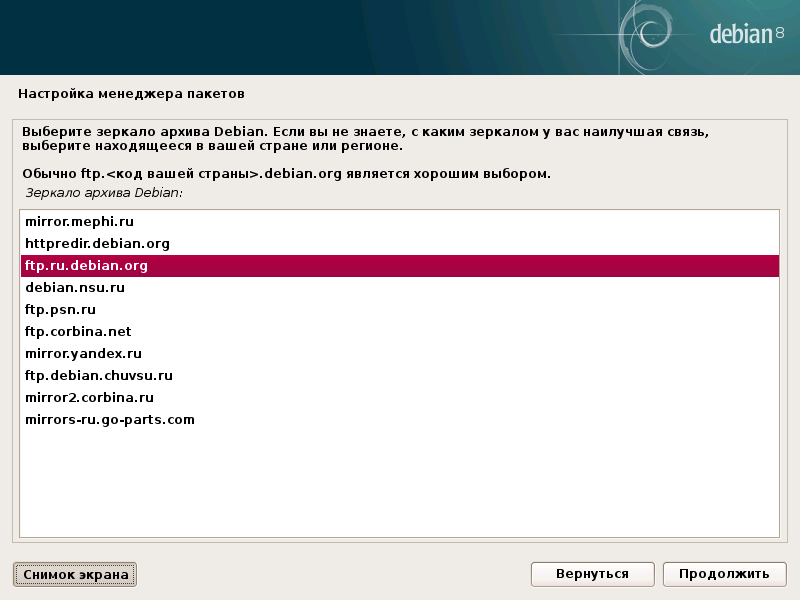
Task: Select mirrors-ru.go-parts.com as the mirror
Action: click(109, 419)
